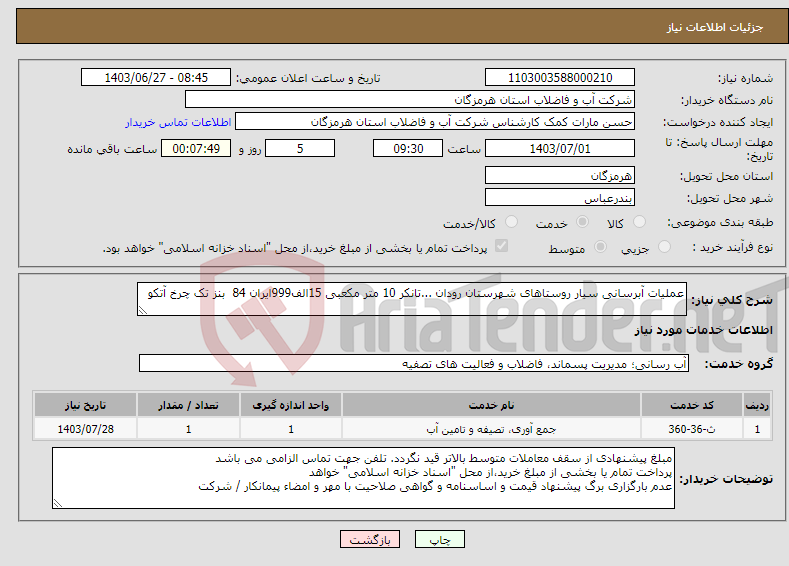Screen dimensions: 789x566
Task: Click the بازگشت back button
Action: pos(370,539)
